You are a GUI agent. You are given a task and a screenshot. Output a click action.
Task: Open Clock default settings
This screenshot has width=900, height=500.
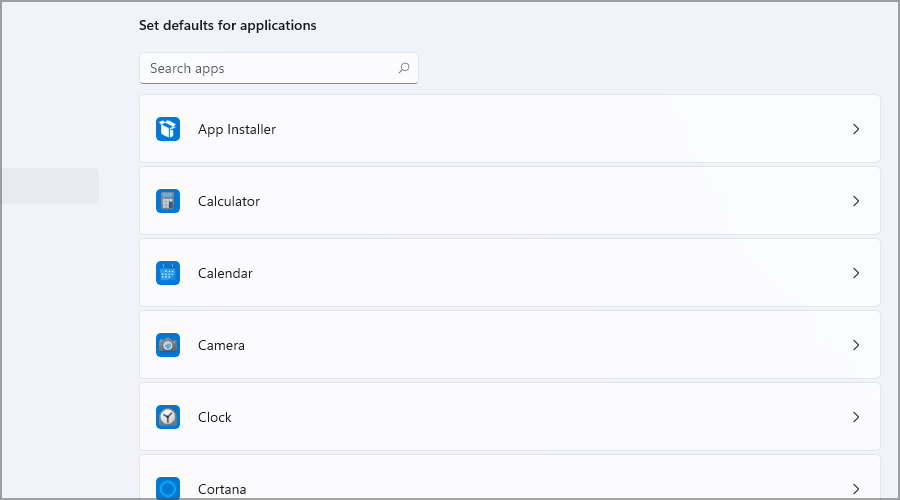pyautogui.click(x=510, y=417)
